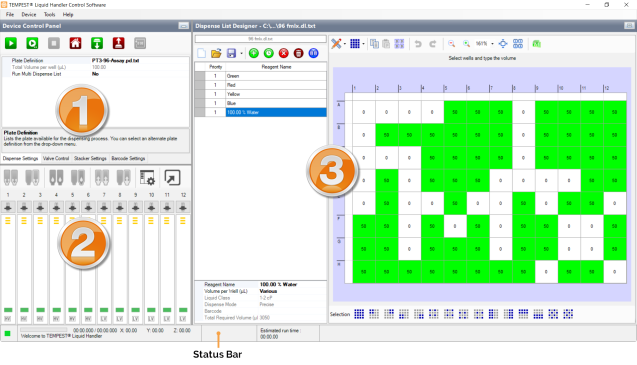Select the Yellow reagent row
The width and height of the screenshot is (637, 365).
pos(260,94)
